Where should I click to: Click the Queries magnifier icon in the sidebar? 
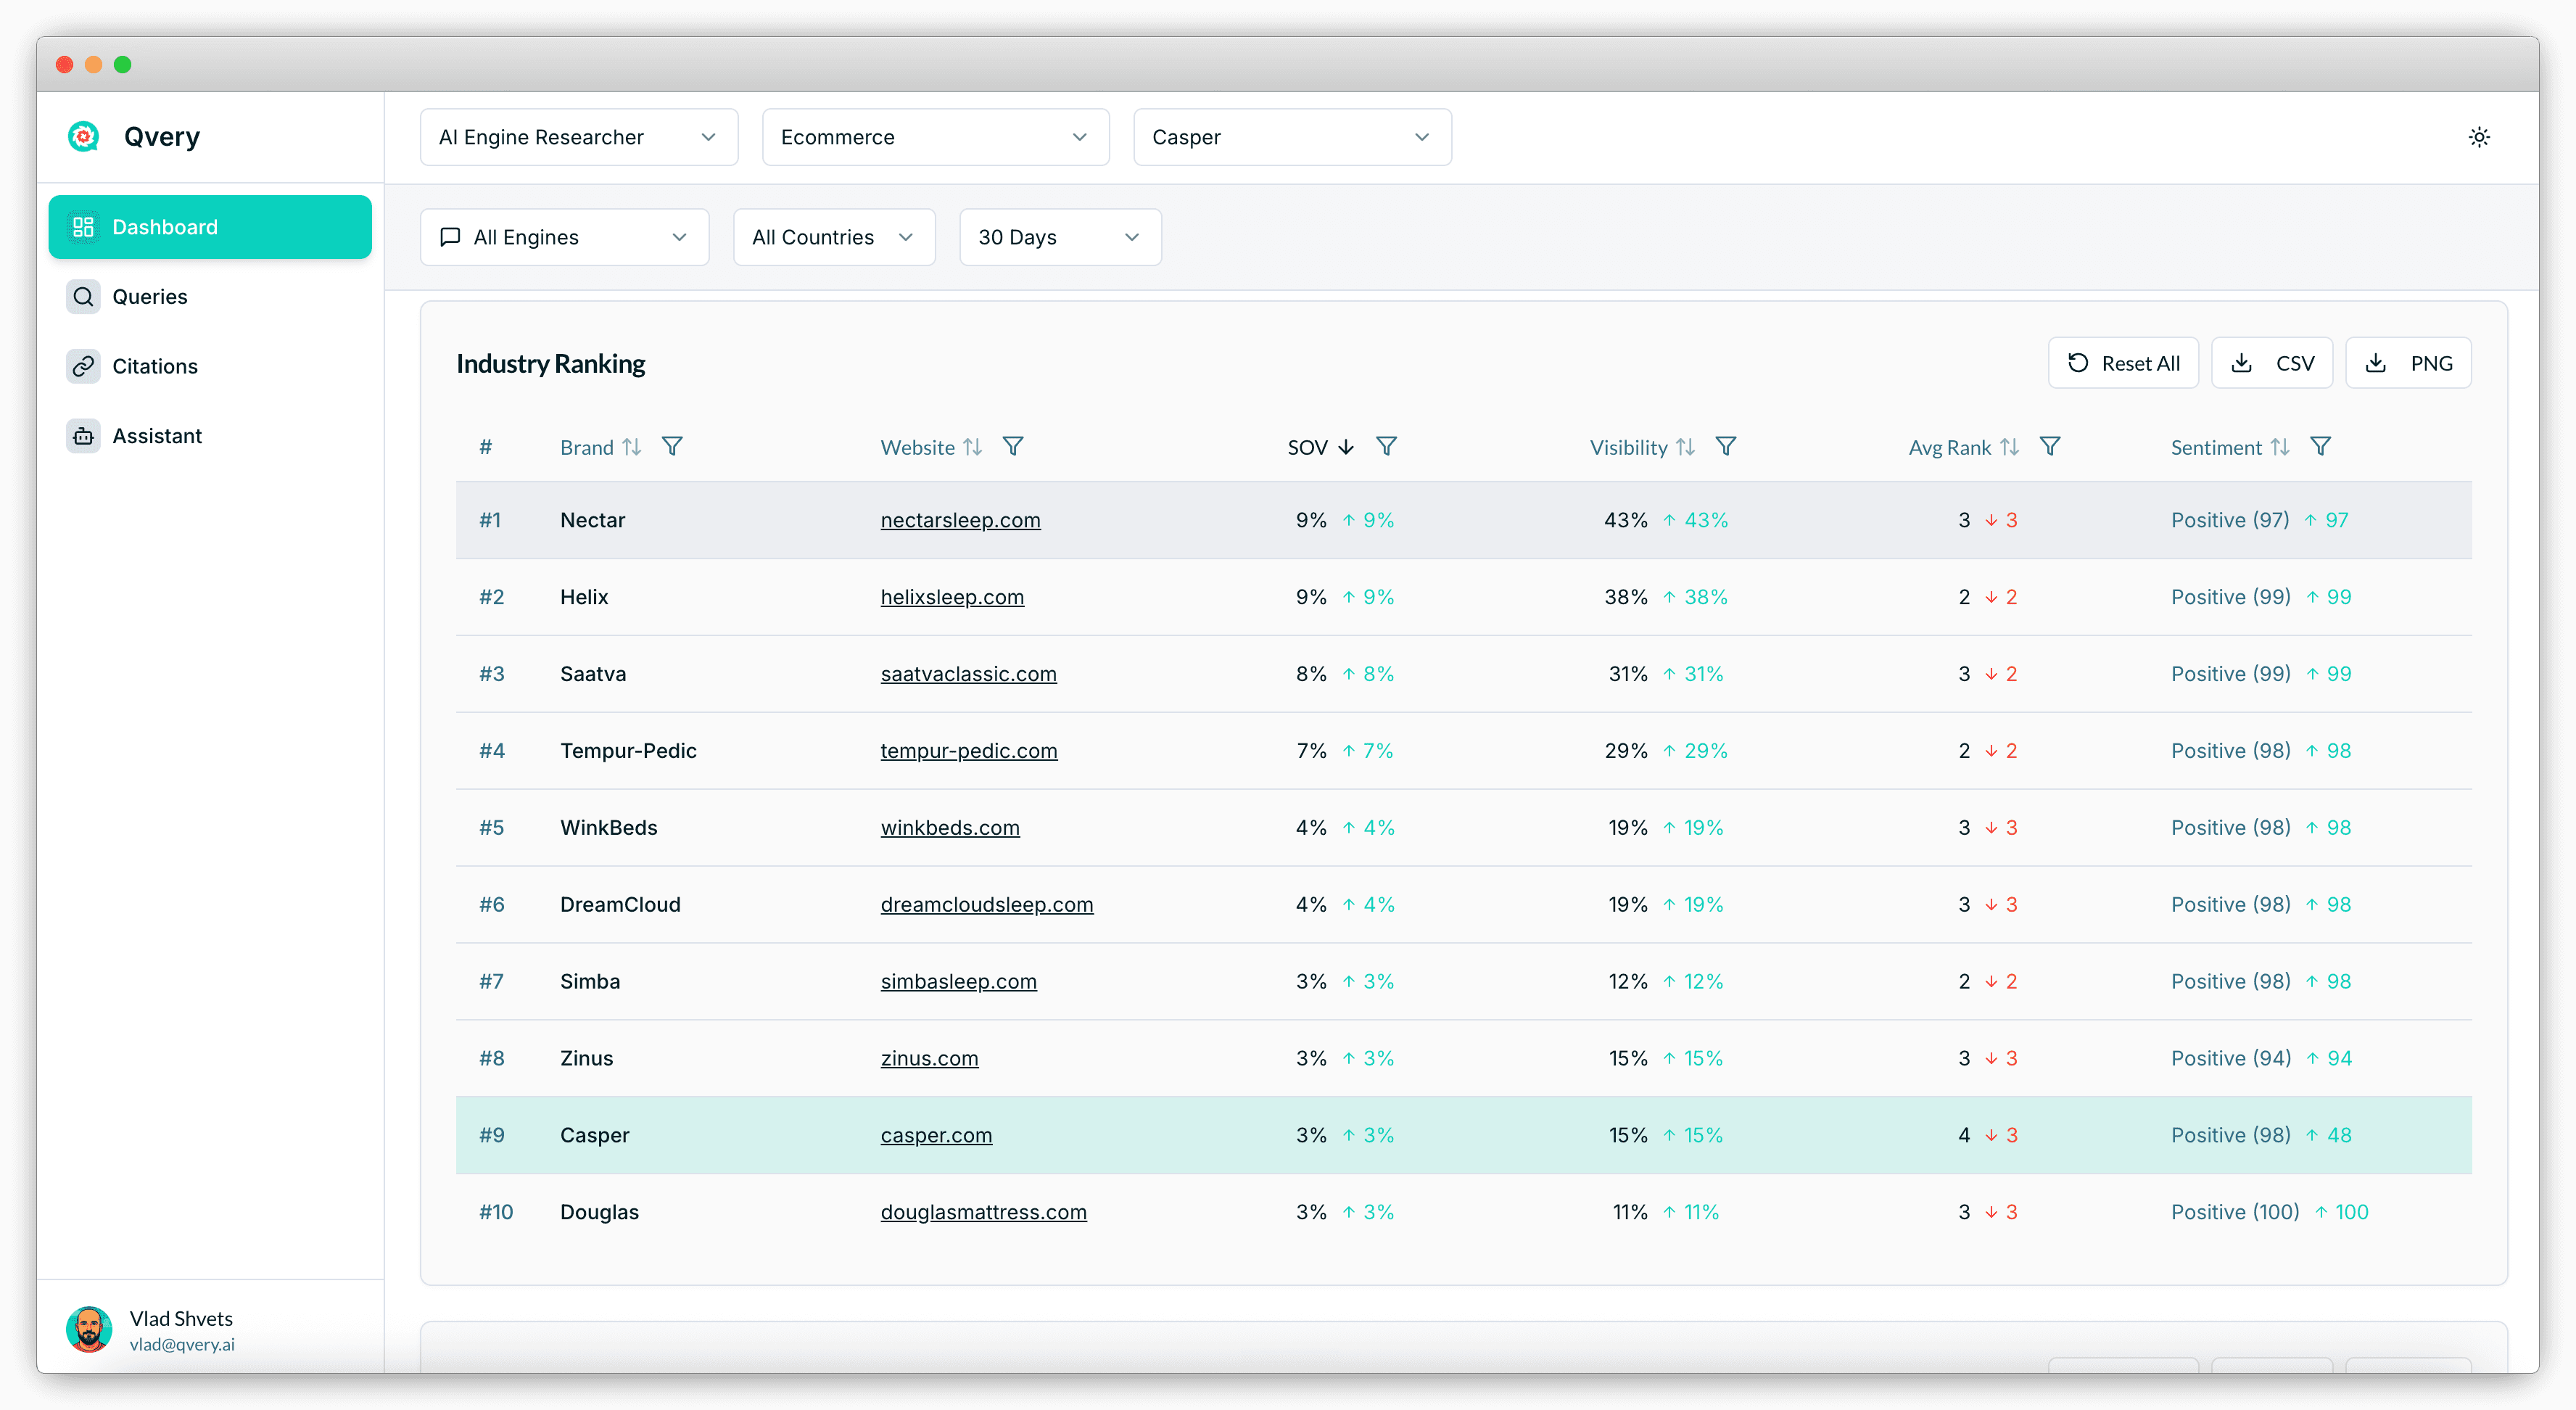(x=84, y=297)
